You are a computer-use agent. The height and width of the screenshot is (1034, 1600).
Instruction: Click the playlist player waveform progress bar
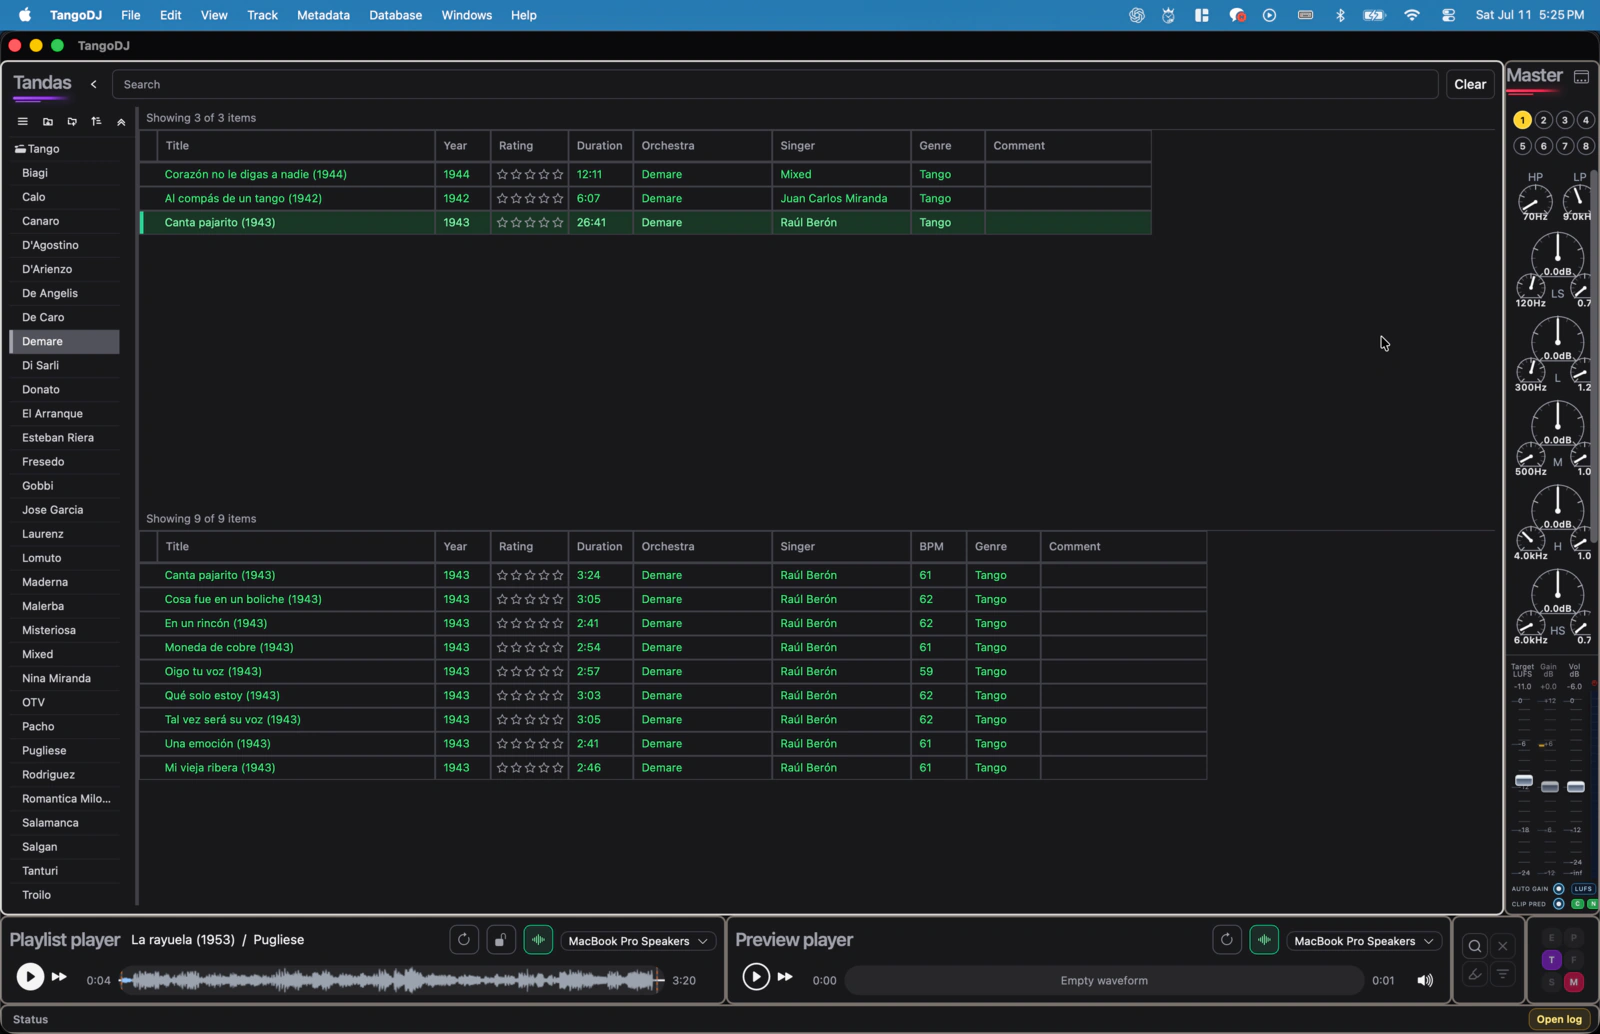(392, 981)
